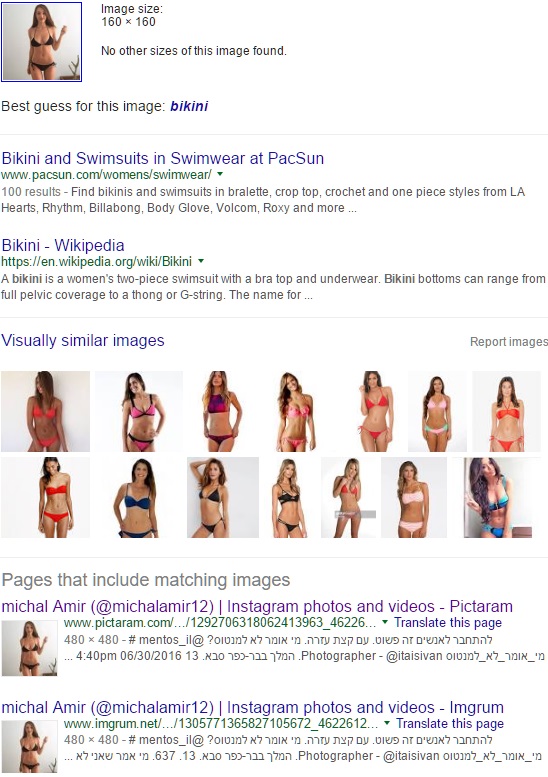Open the Imgrum michal Amir Instagram result

coord(252,707)
